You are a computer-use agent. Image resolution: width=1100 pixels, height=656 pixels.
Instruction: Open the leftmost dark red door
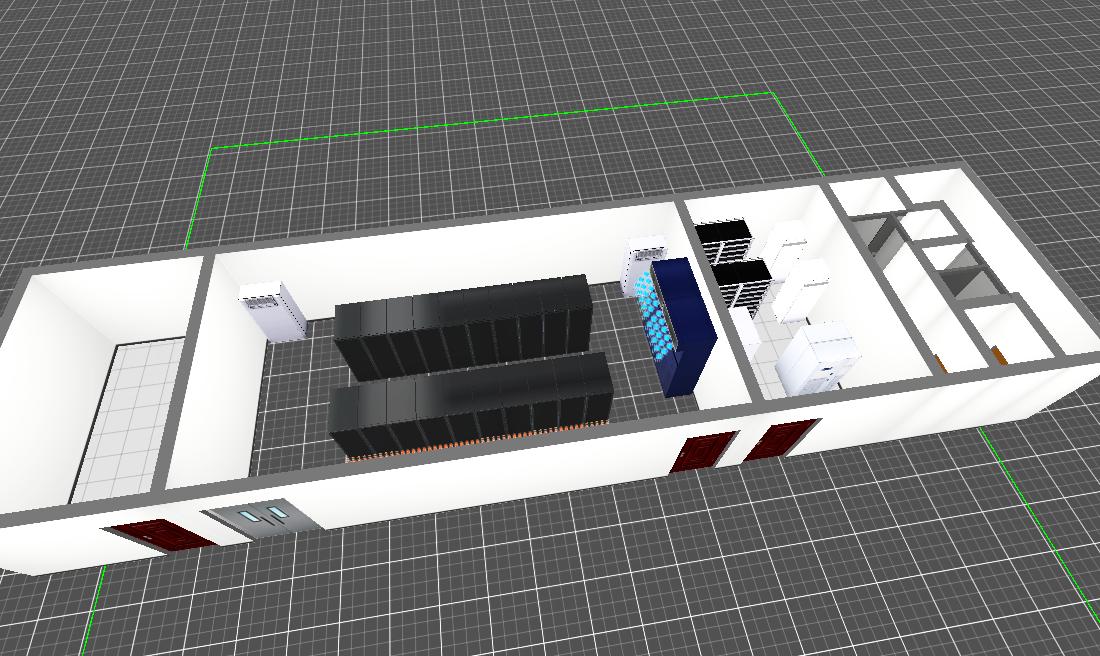[160, 536]
